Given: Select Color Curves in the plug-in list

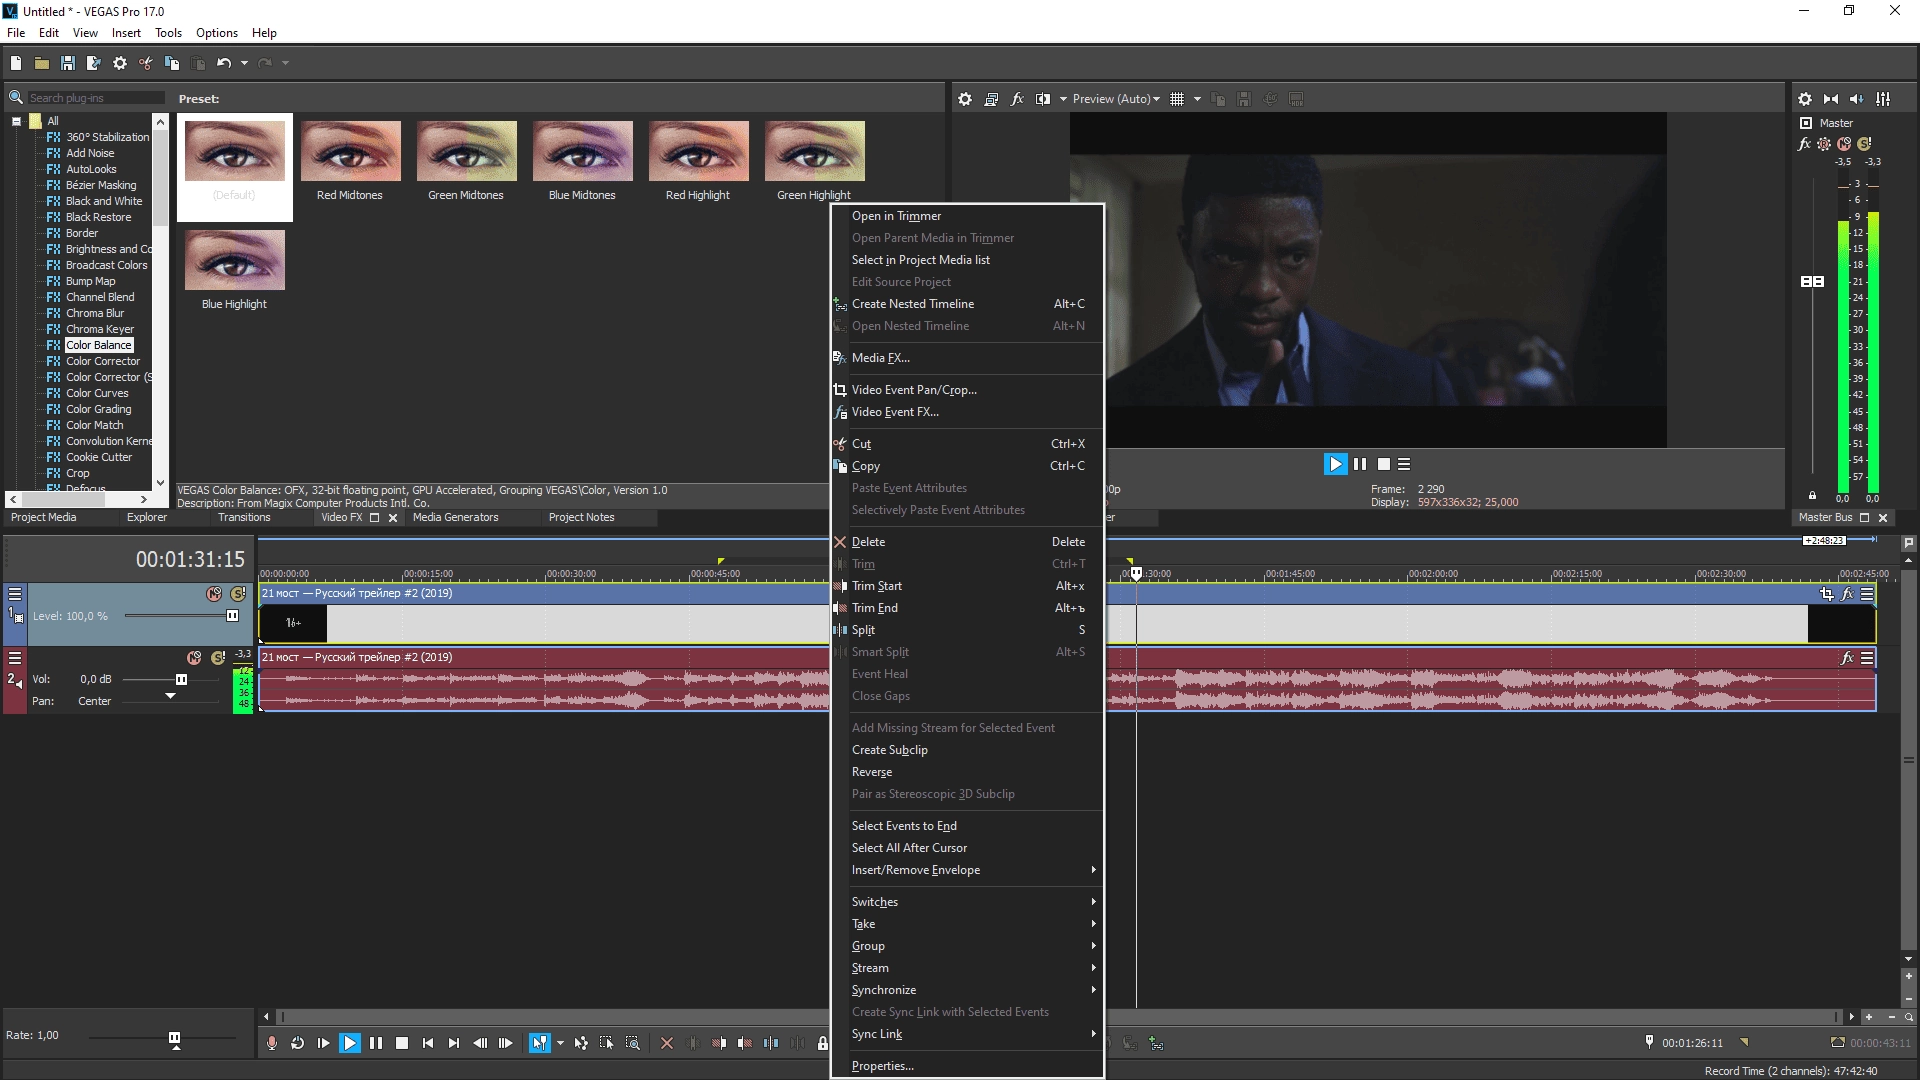Looking at the screenshot, I should [97, 393].
